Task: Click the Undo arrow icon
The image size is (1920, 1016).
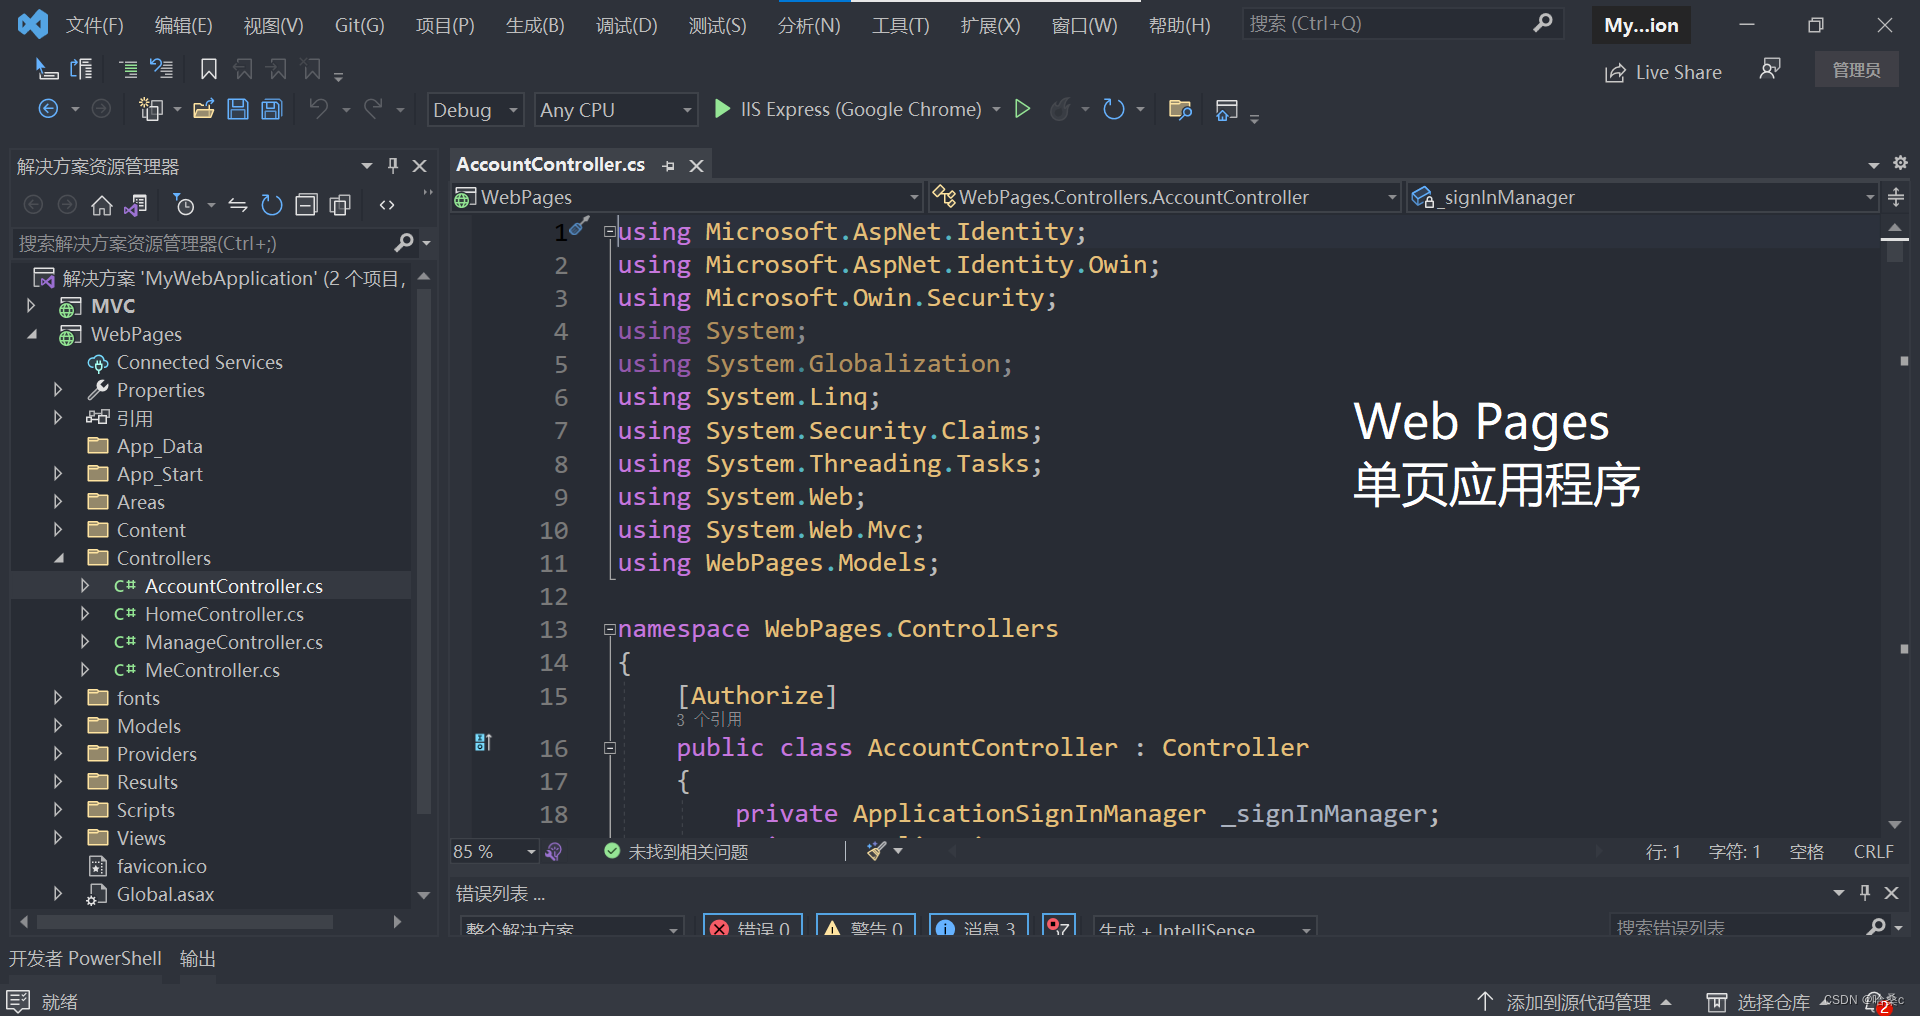Action: pos(319,109)
